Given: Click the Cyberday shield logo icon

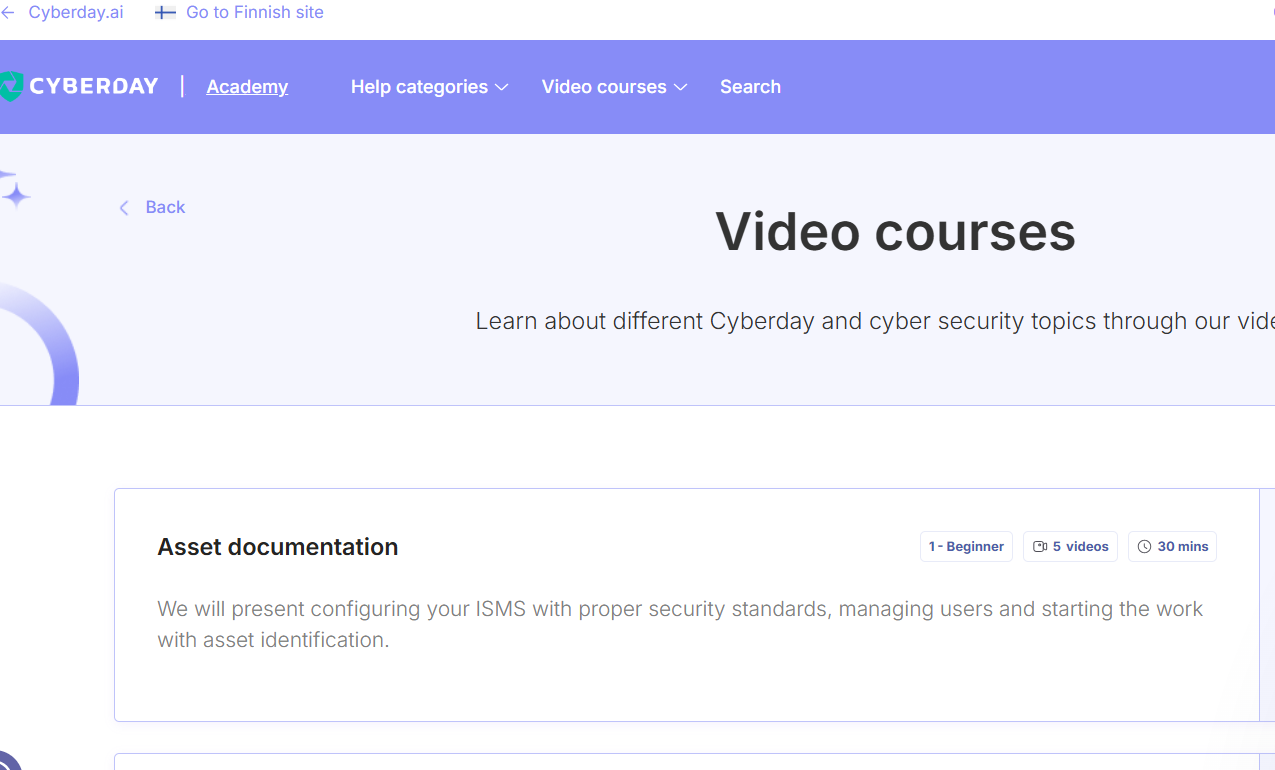Looking at the screenshot, I should tap(10, 86).
